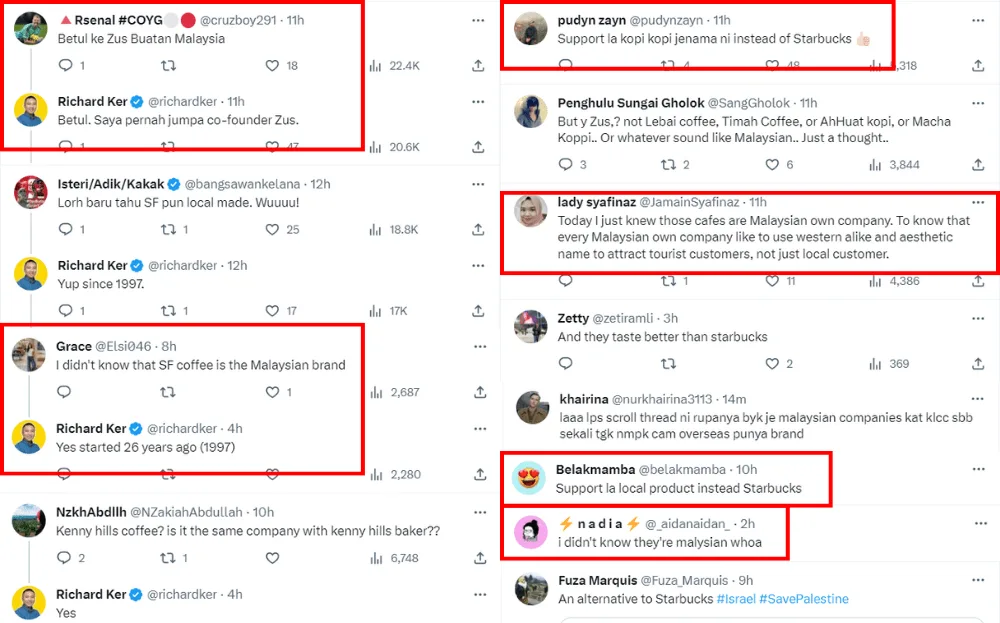Click khairina's profile avatar
Image resolution: width=1000 pixels, height=623 pixels.
[x=531, y=407]
